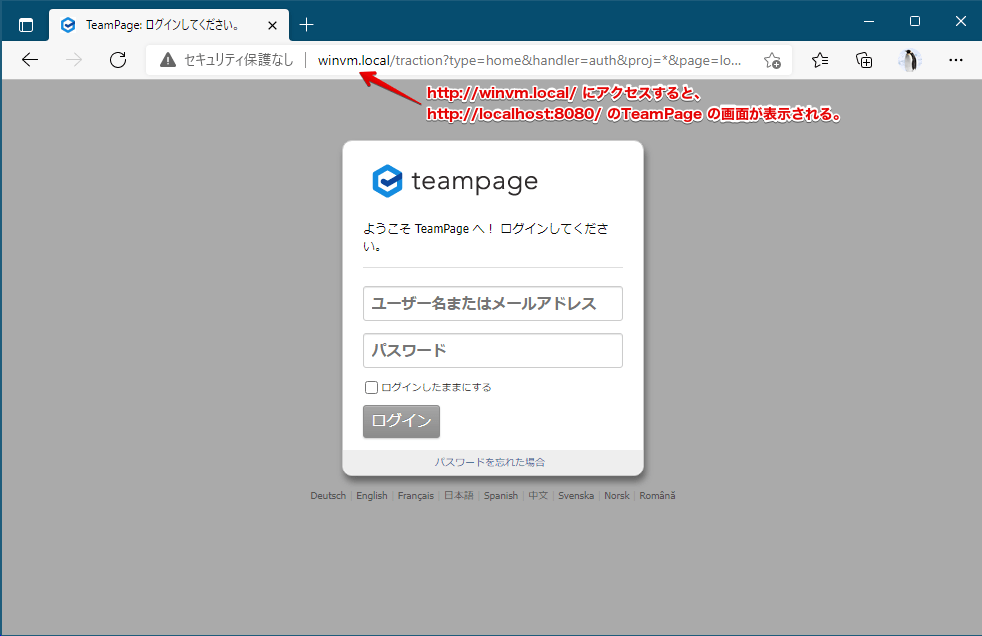Open the browser settings ellipsis menu
This screenshot has width=982, height=636.
pos(955,60)
